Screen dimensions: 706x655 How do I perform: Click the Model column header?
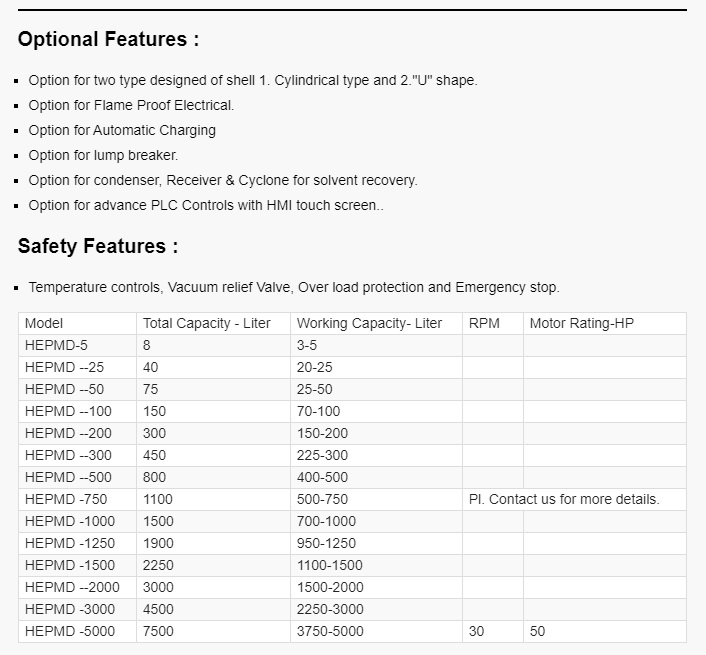pyautogui.click(x=44, y=324)
